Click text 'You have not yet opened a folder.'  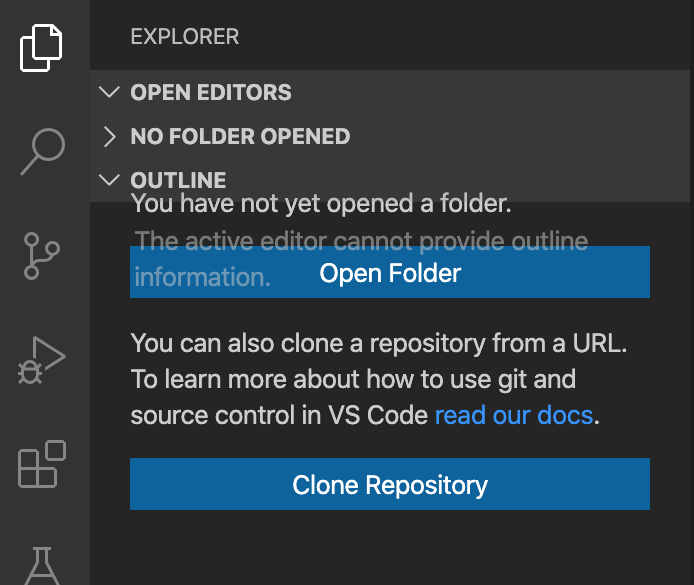point(321,204)
